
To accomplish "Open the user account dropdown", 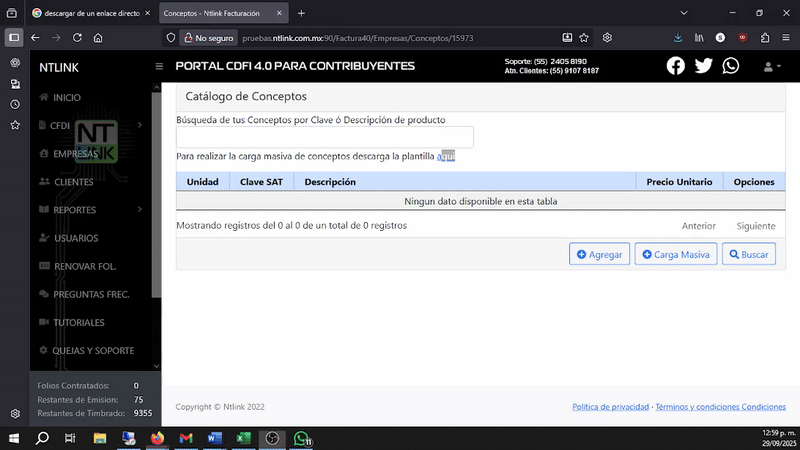I will 772,67.
